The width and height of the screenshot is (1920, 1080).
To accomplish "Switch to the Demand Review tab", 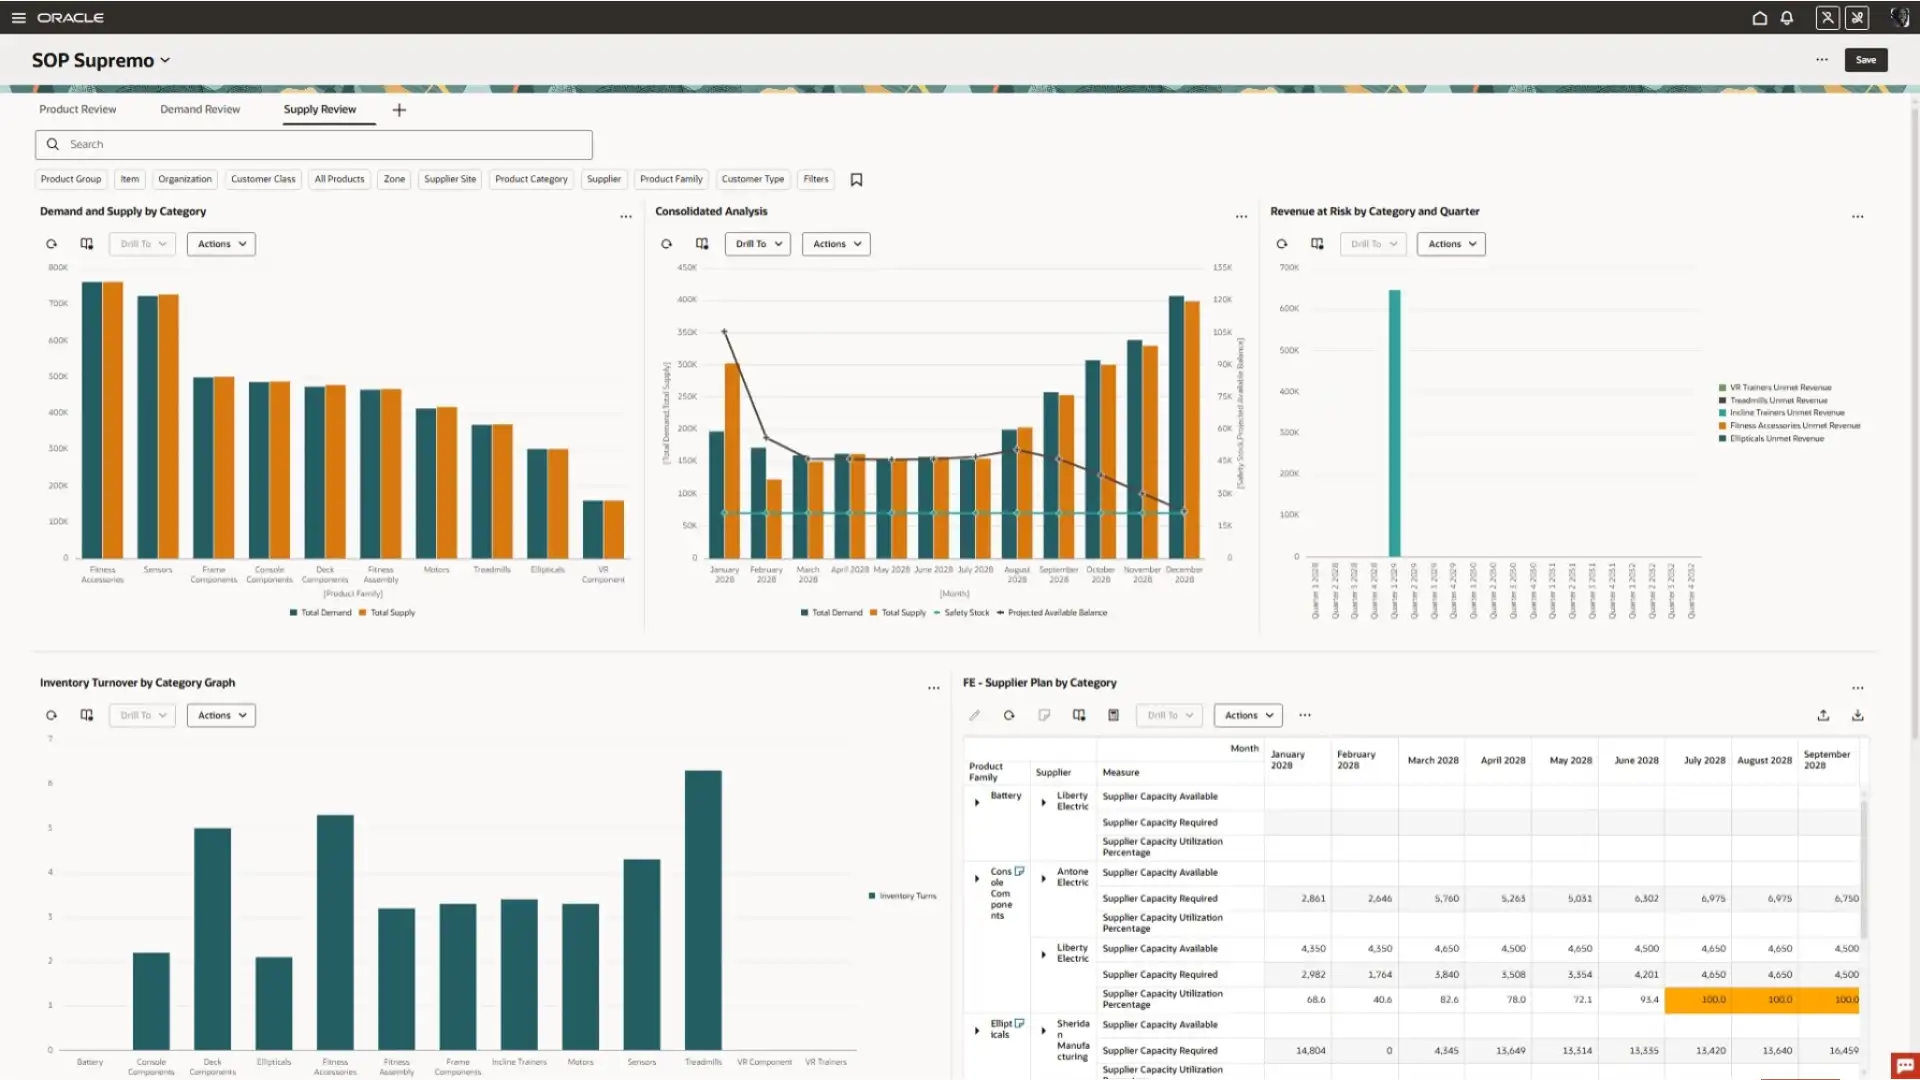I will [x=200, y=109].
